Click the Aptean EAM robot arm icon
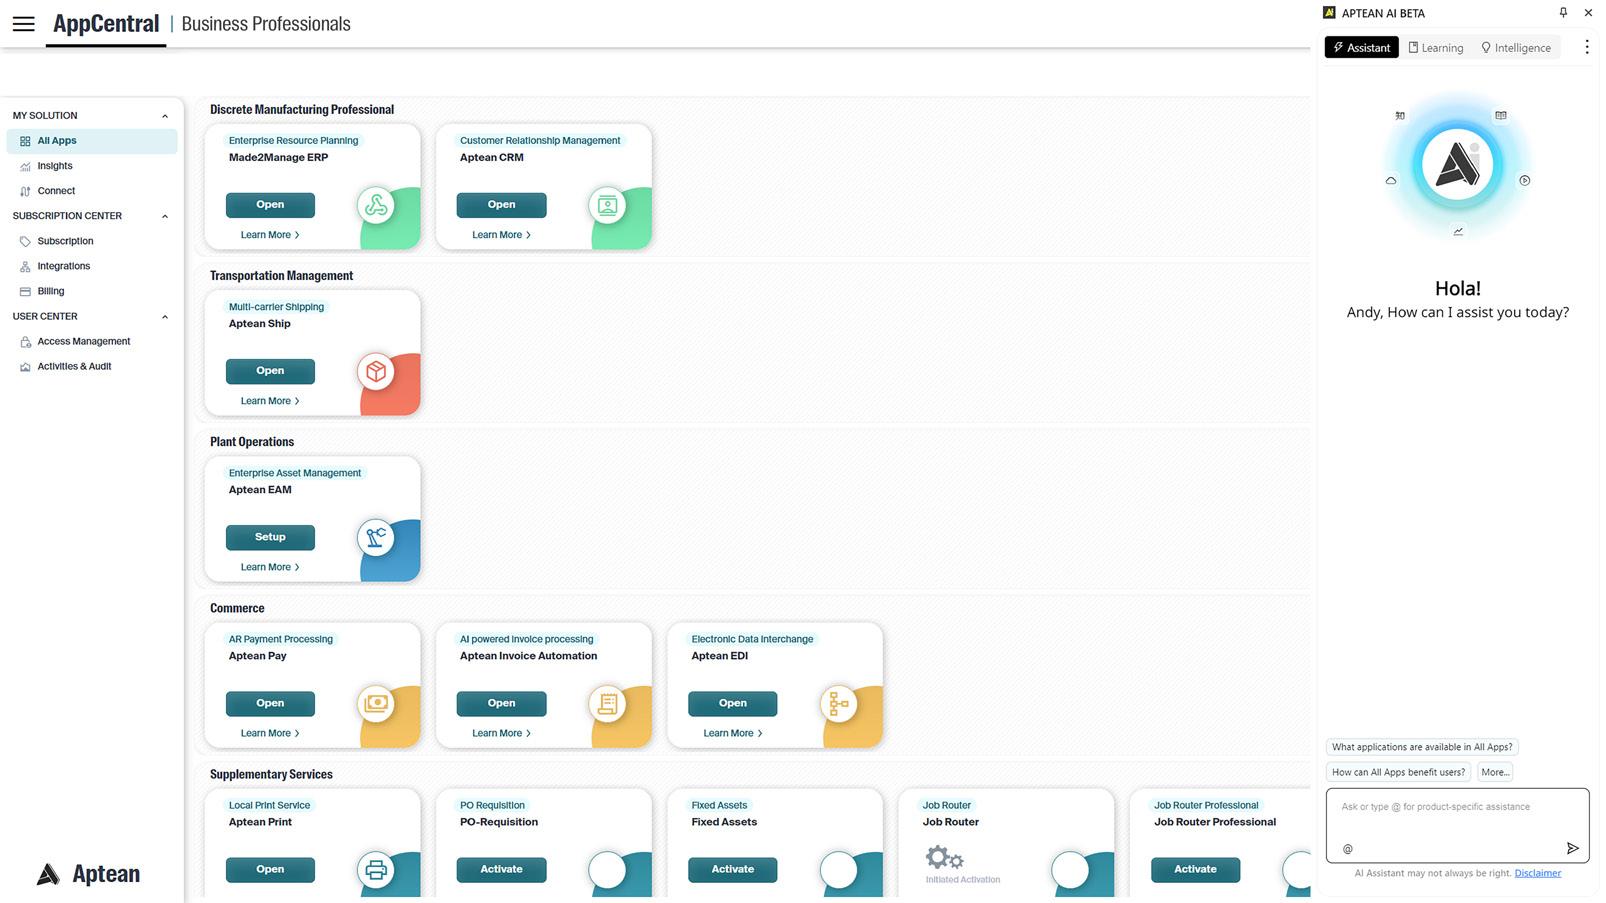The height and width of the screenshot is (903, 1606). [376, 537]
